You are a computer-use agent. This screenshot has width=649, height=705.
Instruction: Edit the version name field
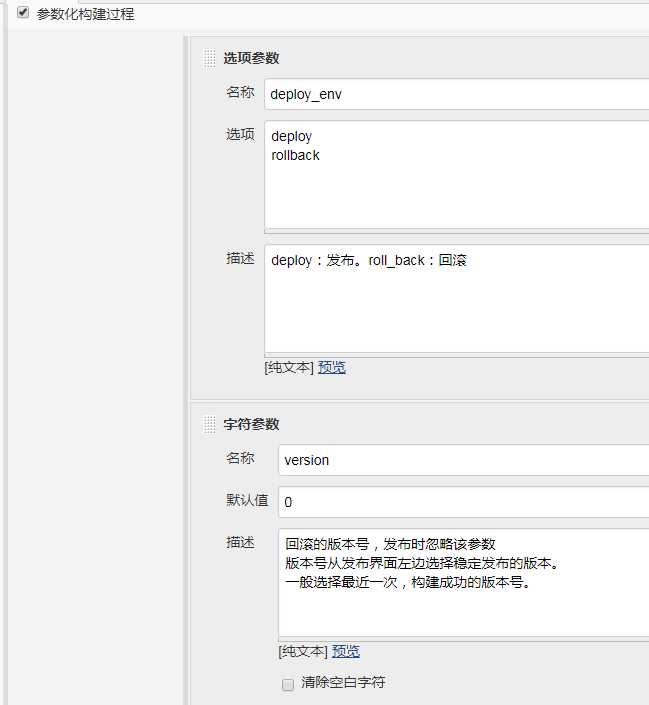(x=464, y=460)
